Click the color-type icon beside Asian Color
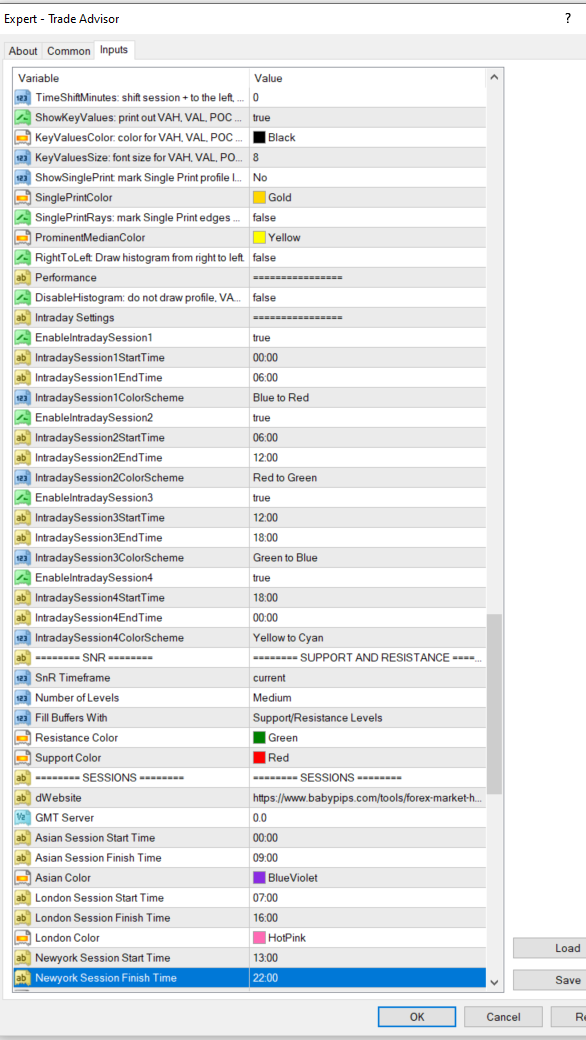The height and width of the screenshot is (1040, 586). [22, 878]
